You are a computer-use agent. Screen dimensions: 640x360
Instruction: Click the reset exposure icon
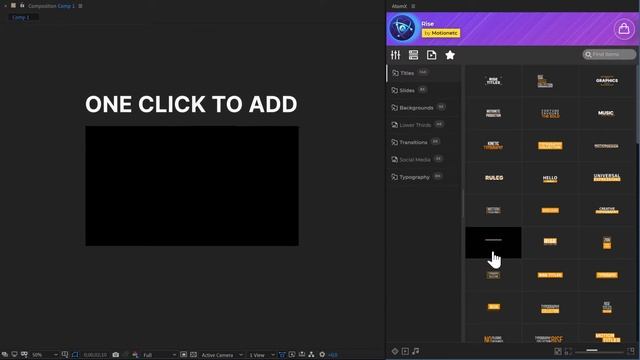[322, 355]
